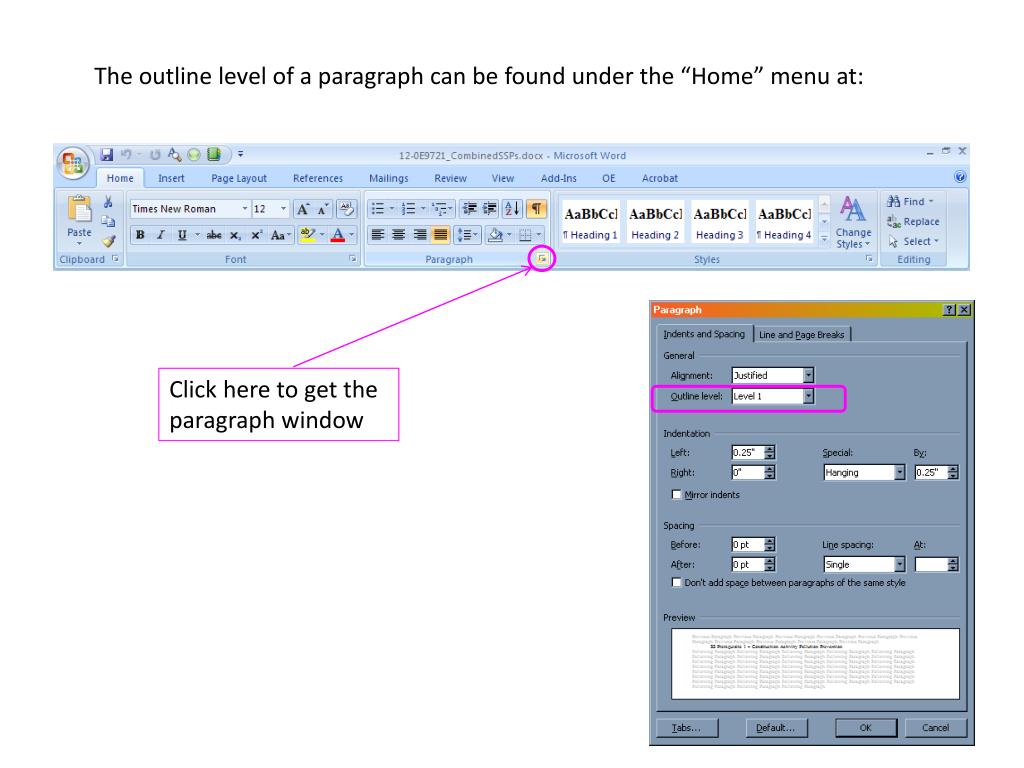Click the Shrink Font icon

point(323,209)
